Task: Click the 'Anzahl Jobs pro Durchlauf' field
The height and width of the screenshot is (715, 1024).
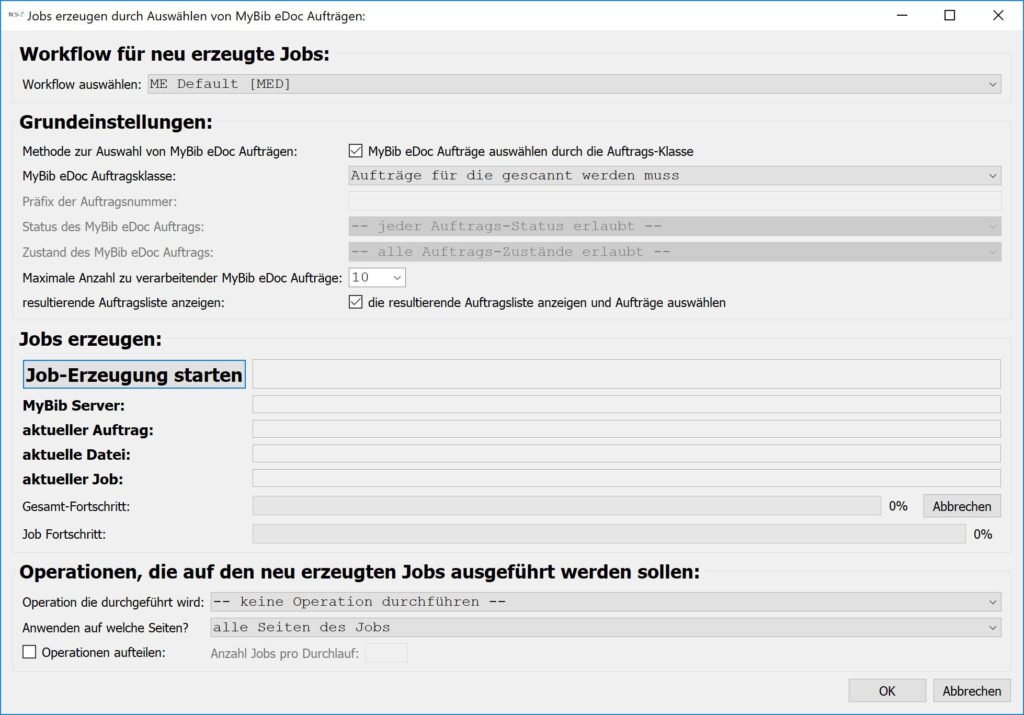Action: [386, 653]
